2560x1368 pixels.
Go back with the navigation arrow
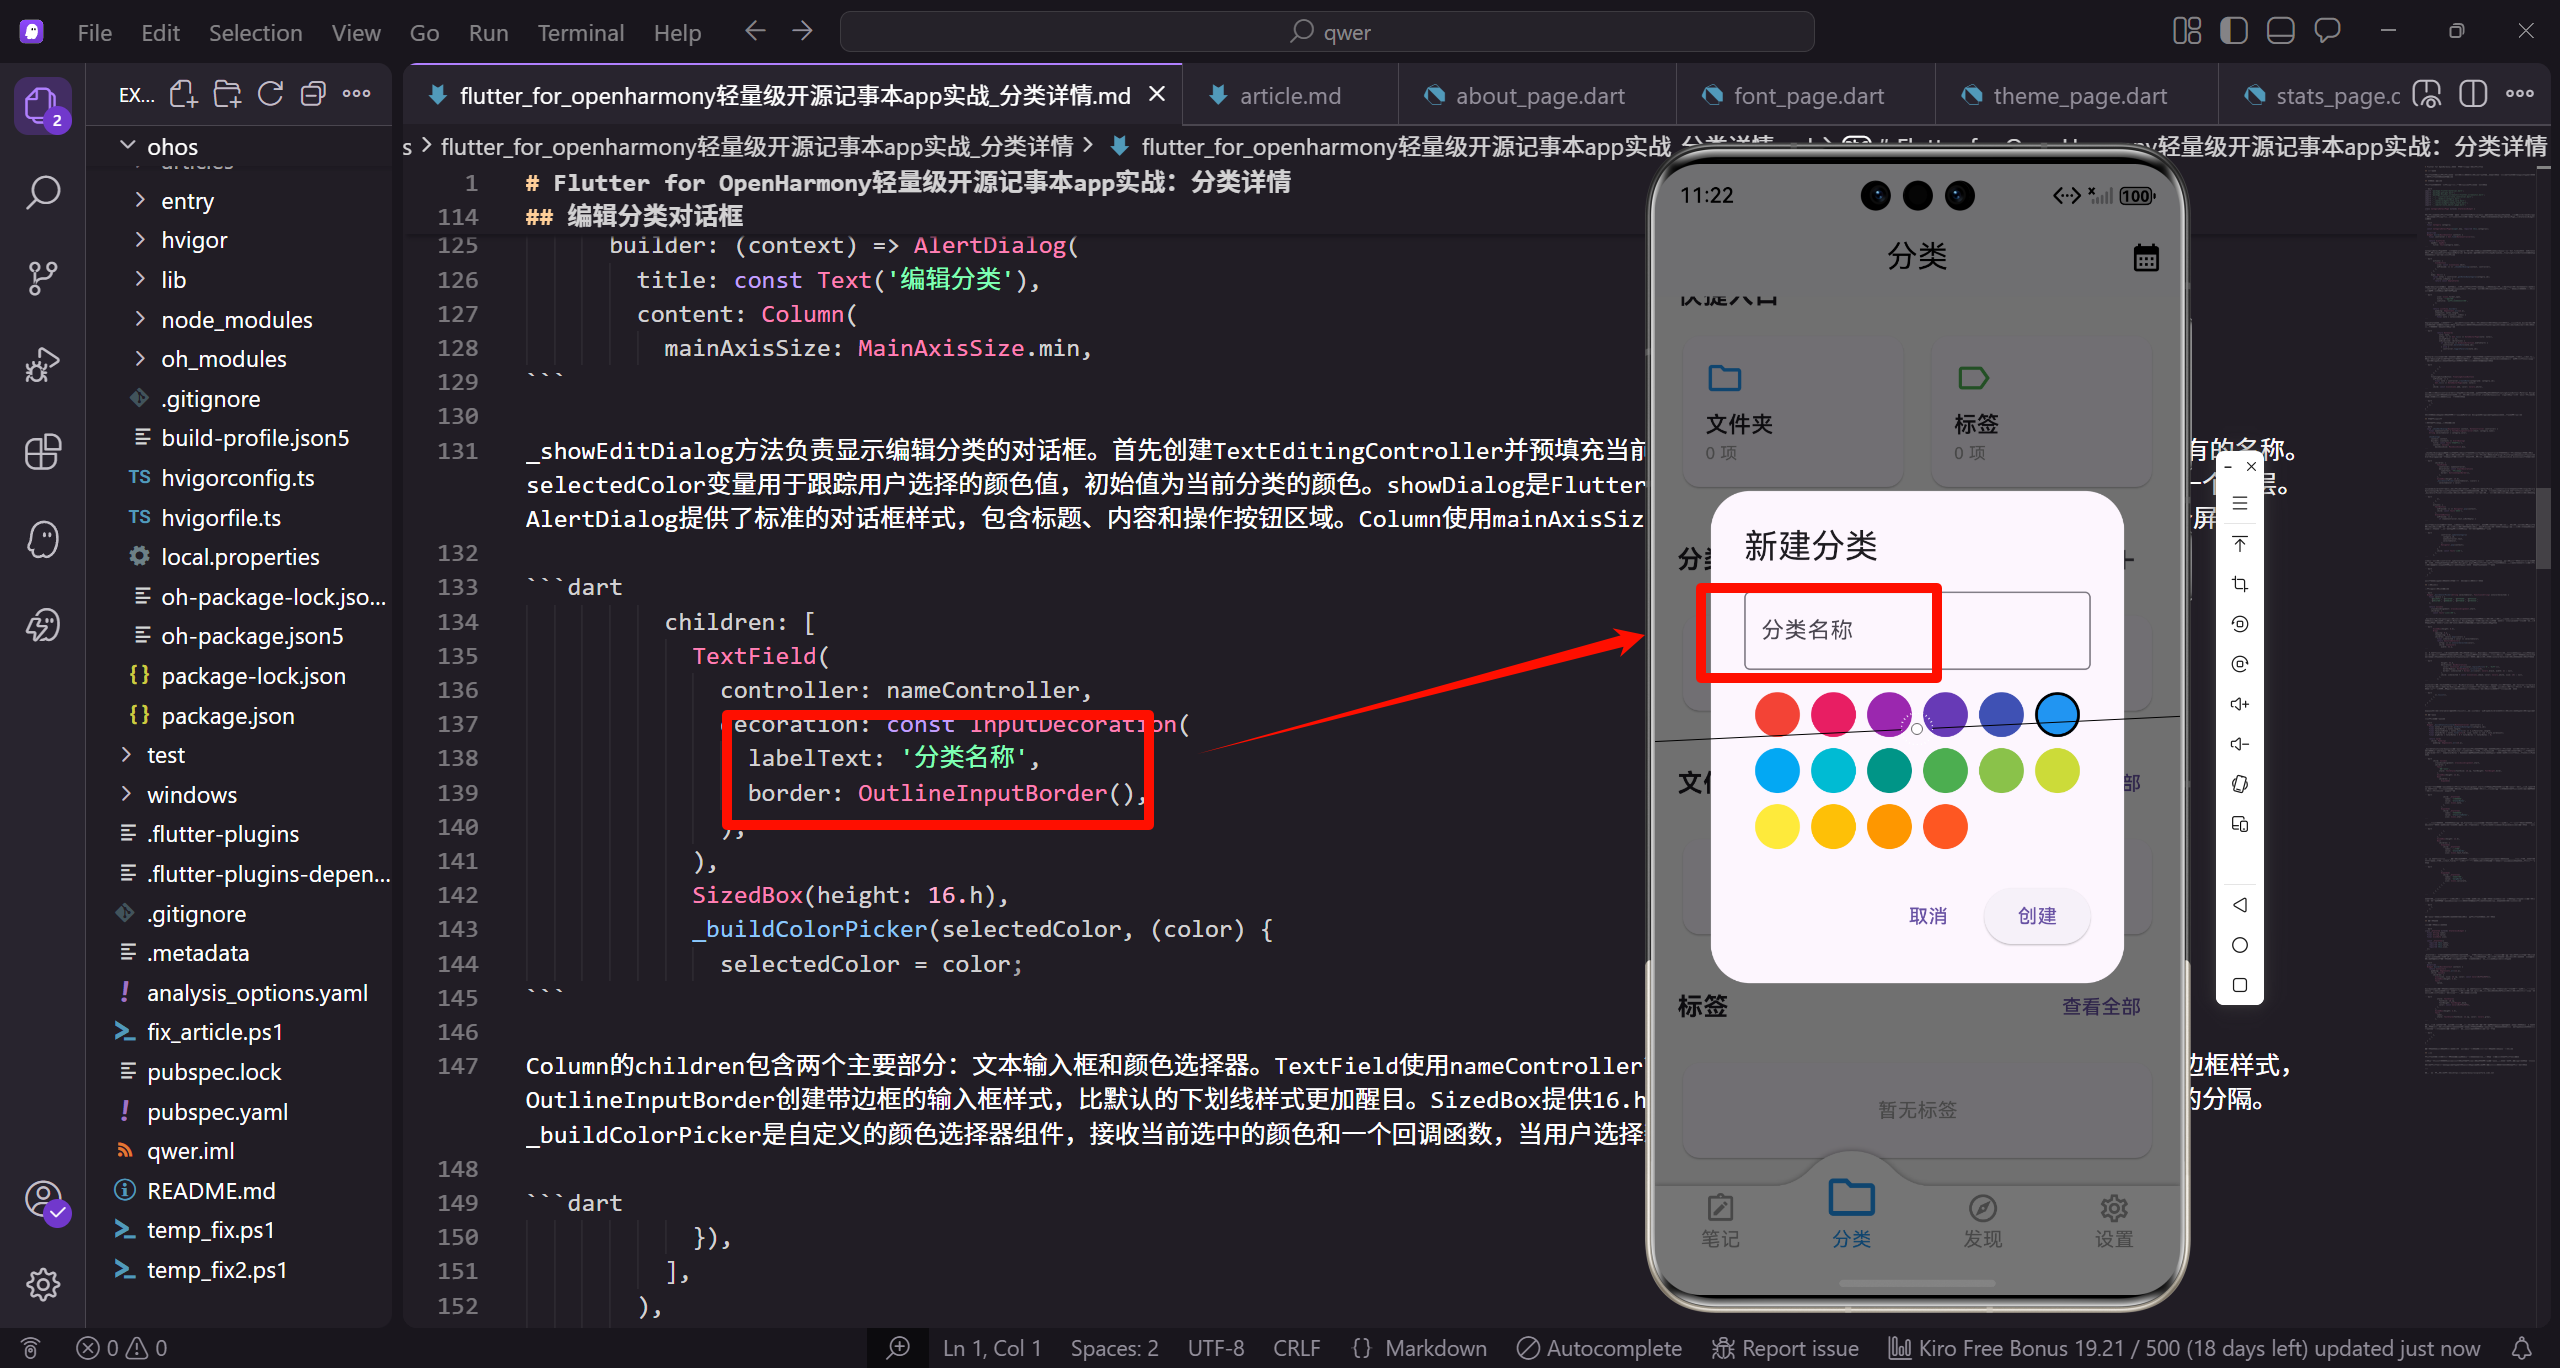[x=755, y=31]
